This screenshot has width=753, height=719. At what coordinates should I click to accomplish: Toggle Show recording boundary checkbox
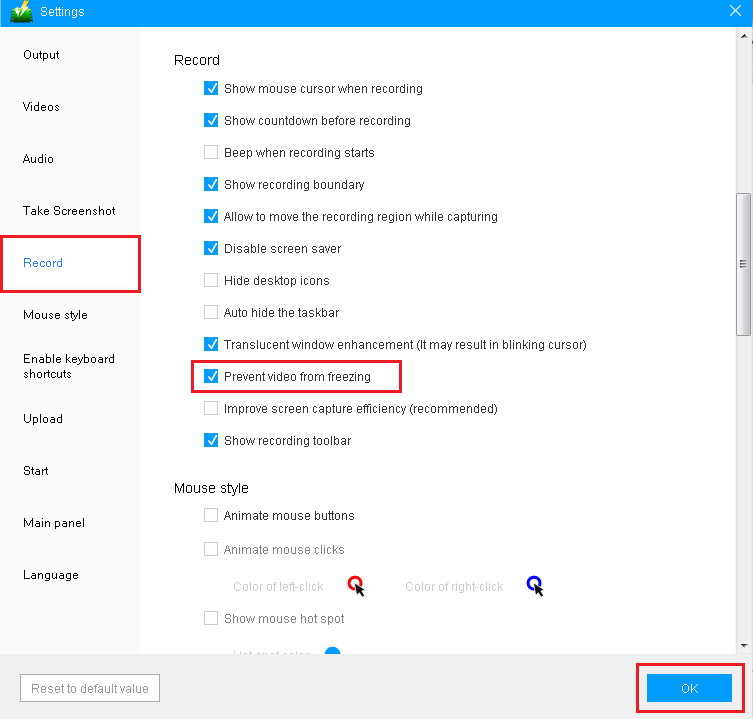coord(211,184)
